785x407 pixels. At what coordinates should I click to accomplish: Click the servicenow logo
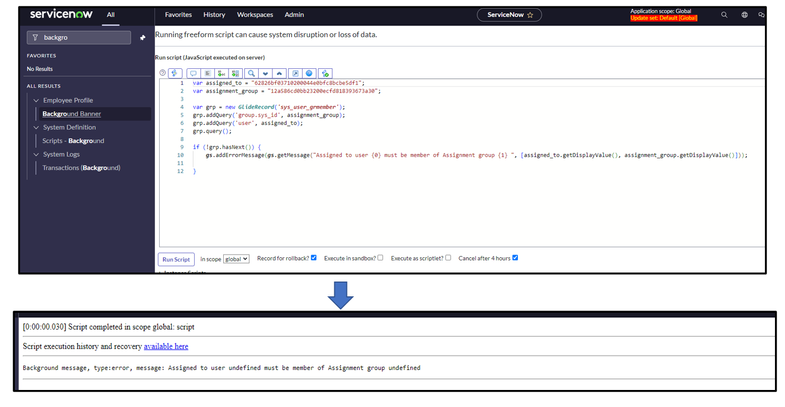point(61,14)
